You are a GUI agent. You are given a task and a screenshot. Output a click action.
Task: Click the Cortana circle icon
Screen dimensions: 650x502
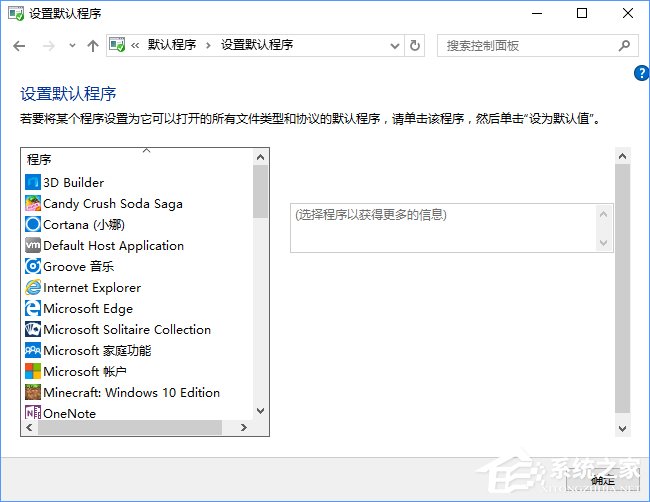coord(33,224)
